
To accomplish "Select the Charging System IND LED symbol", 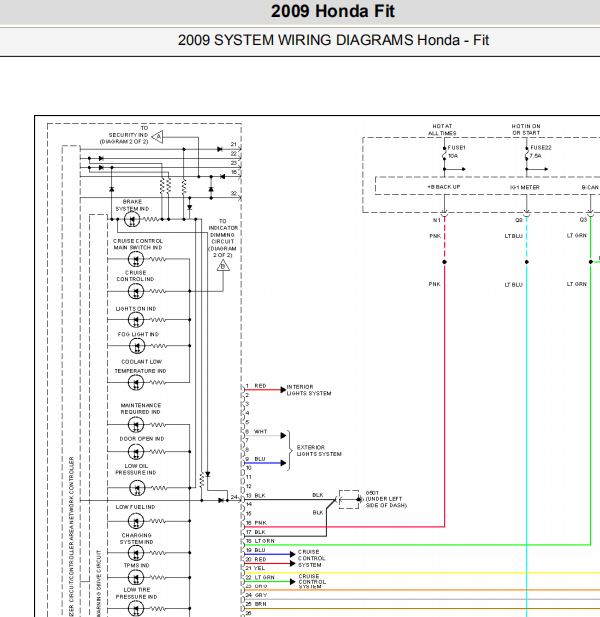I will coord(136,553).
